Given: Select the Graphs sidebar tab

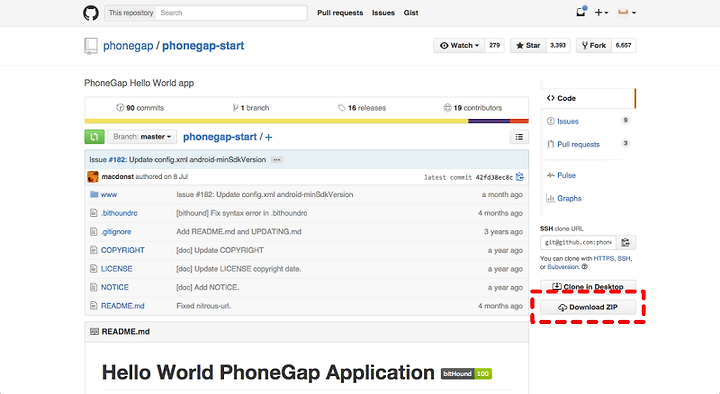Looking at the screenshot, I should [588, 198].
